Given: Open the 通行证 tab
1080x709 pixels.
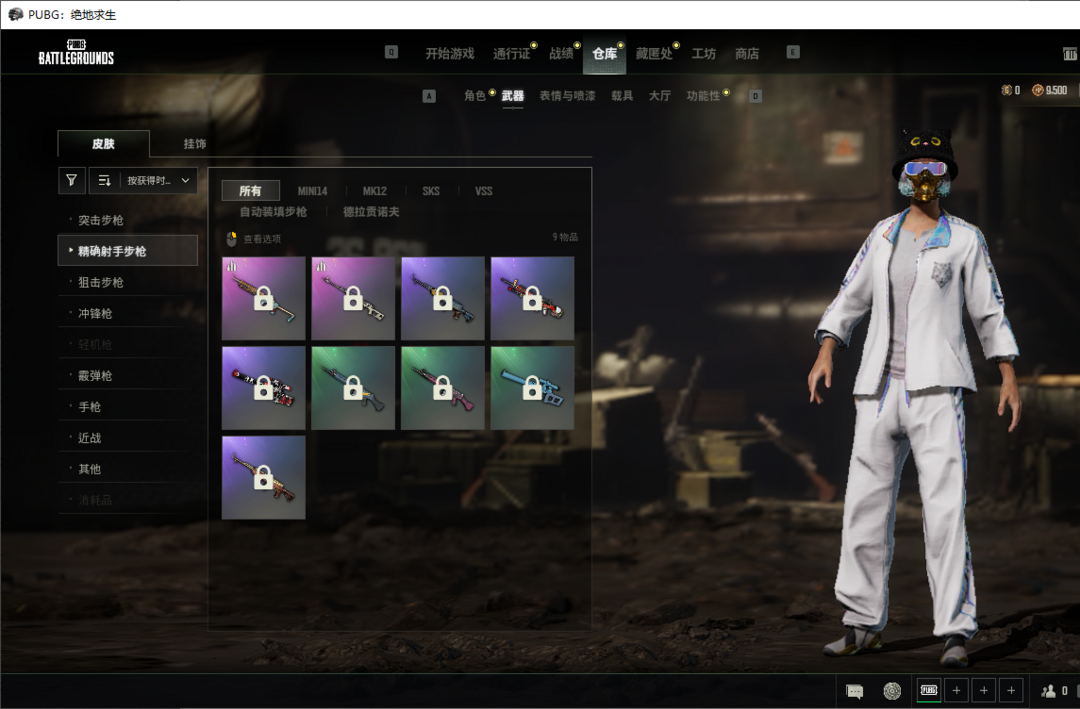Looking at the screenshot, I should (512, 54).
